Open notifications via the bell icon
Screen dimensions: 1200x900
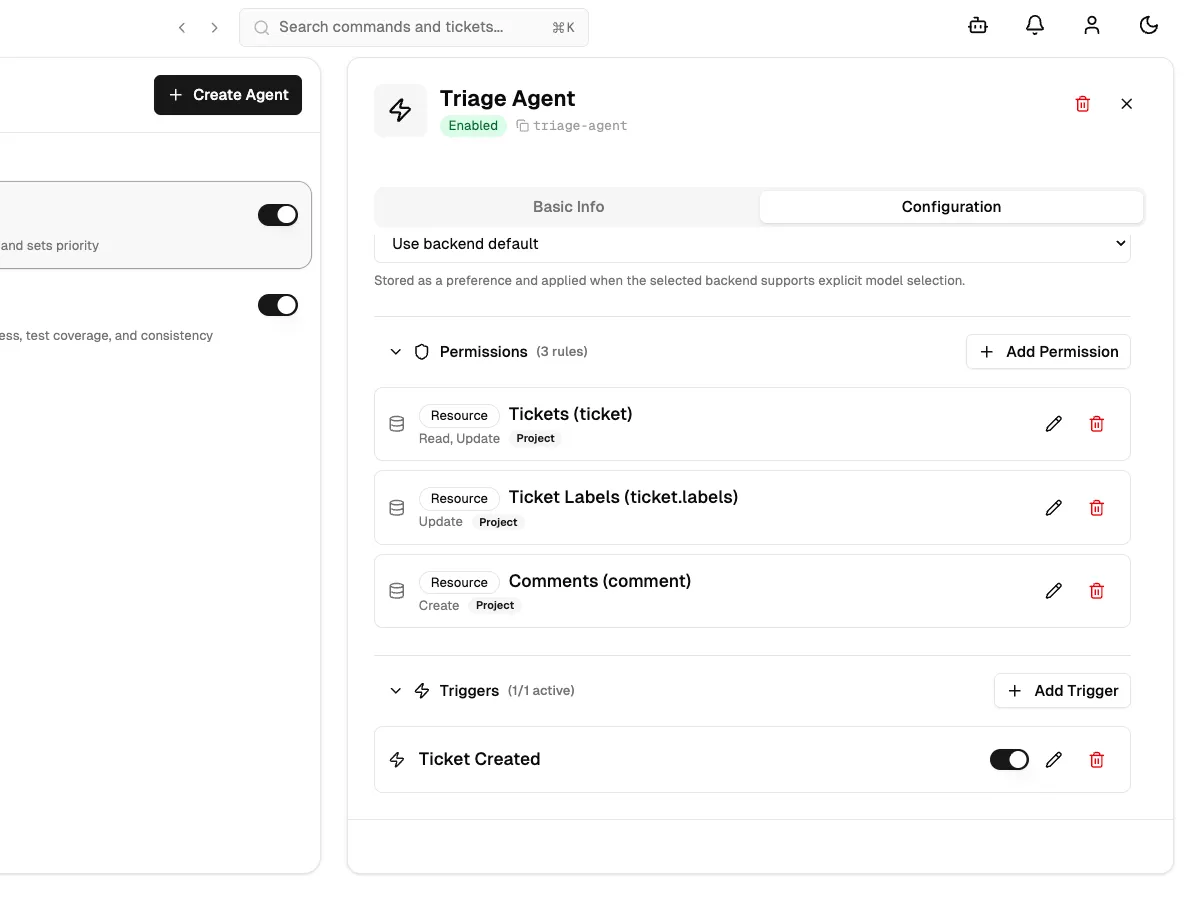tap(1035, 25)
